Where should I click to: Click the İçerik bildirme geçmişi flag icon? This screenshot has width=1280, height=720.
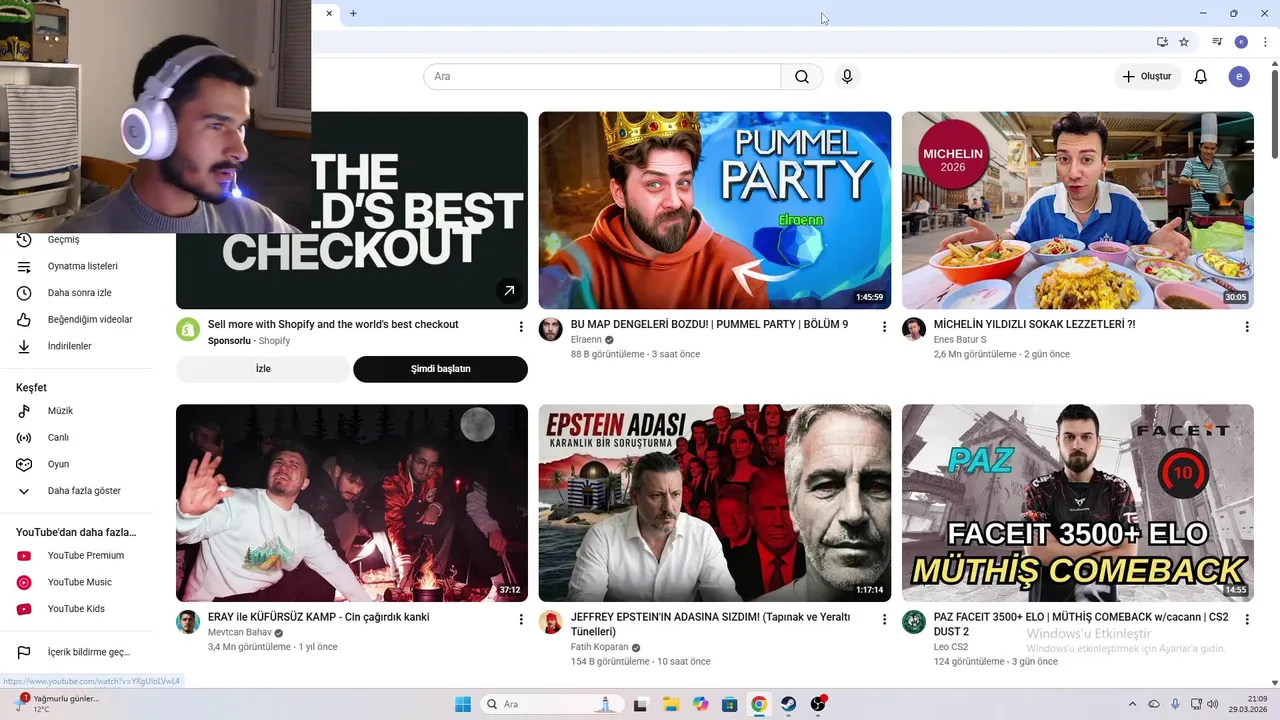(24, 653)
